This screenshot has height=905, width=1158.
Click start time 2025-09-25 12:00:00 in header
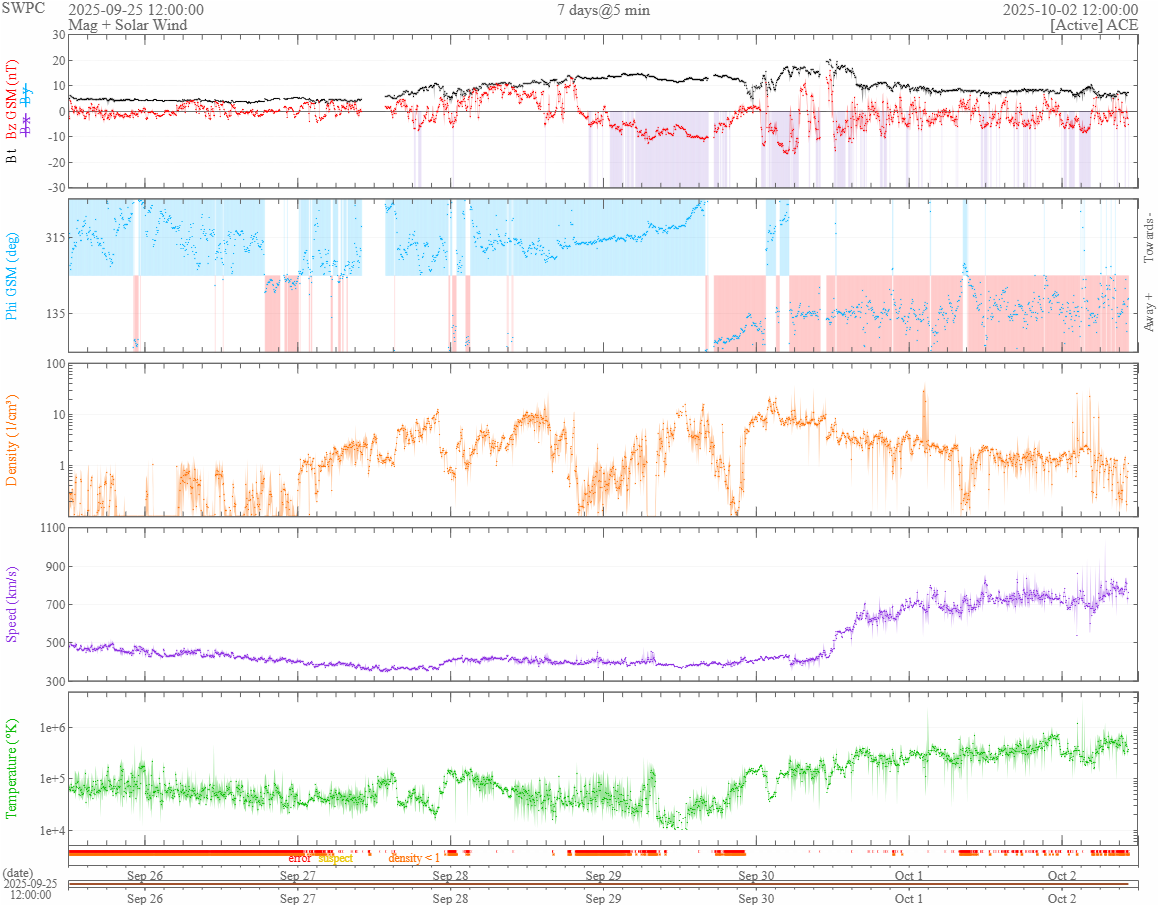click(x=136, y=10)
